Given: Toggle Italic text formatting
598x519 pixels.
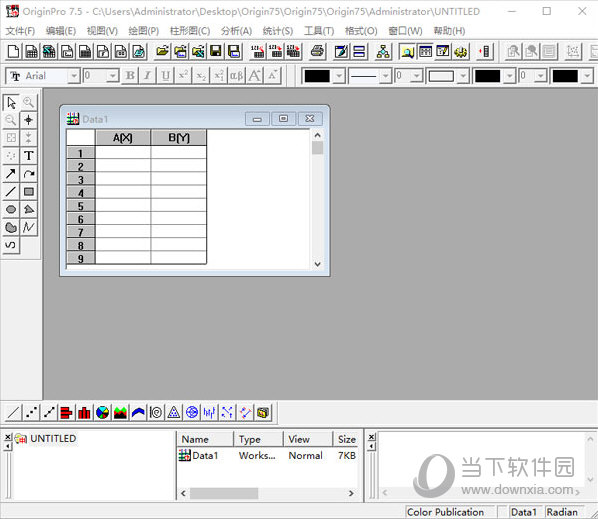Looking at the screenshot, I should coord(147,76).
